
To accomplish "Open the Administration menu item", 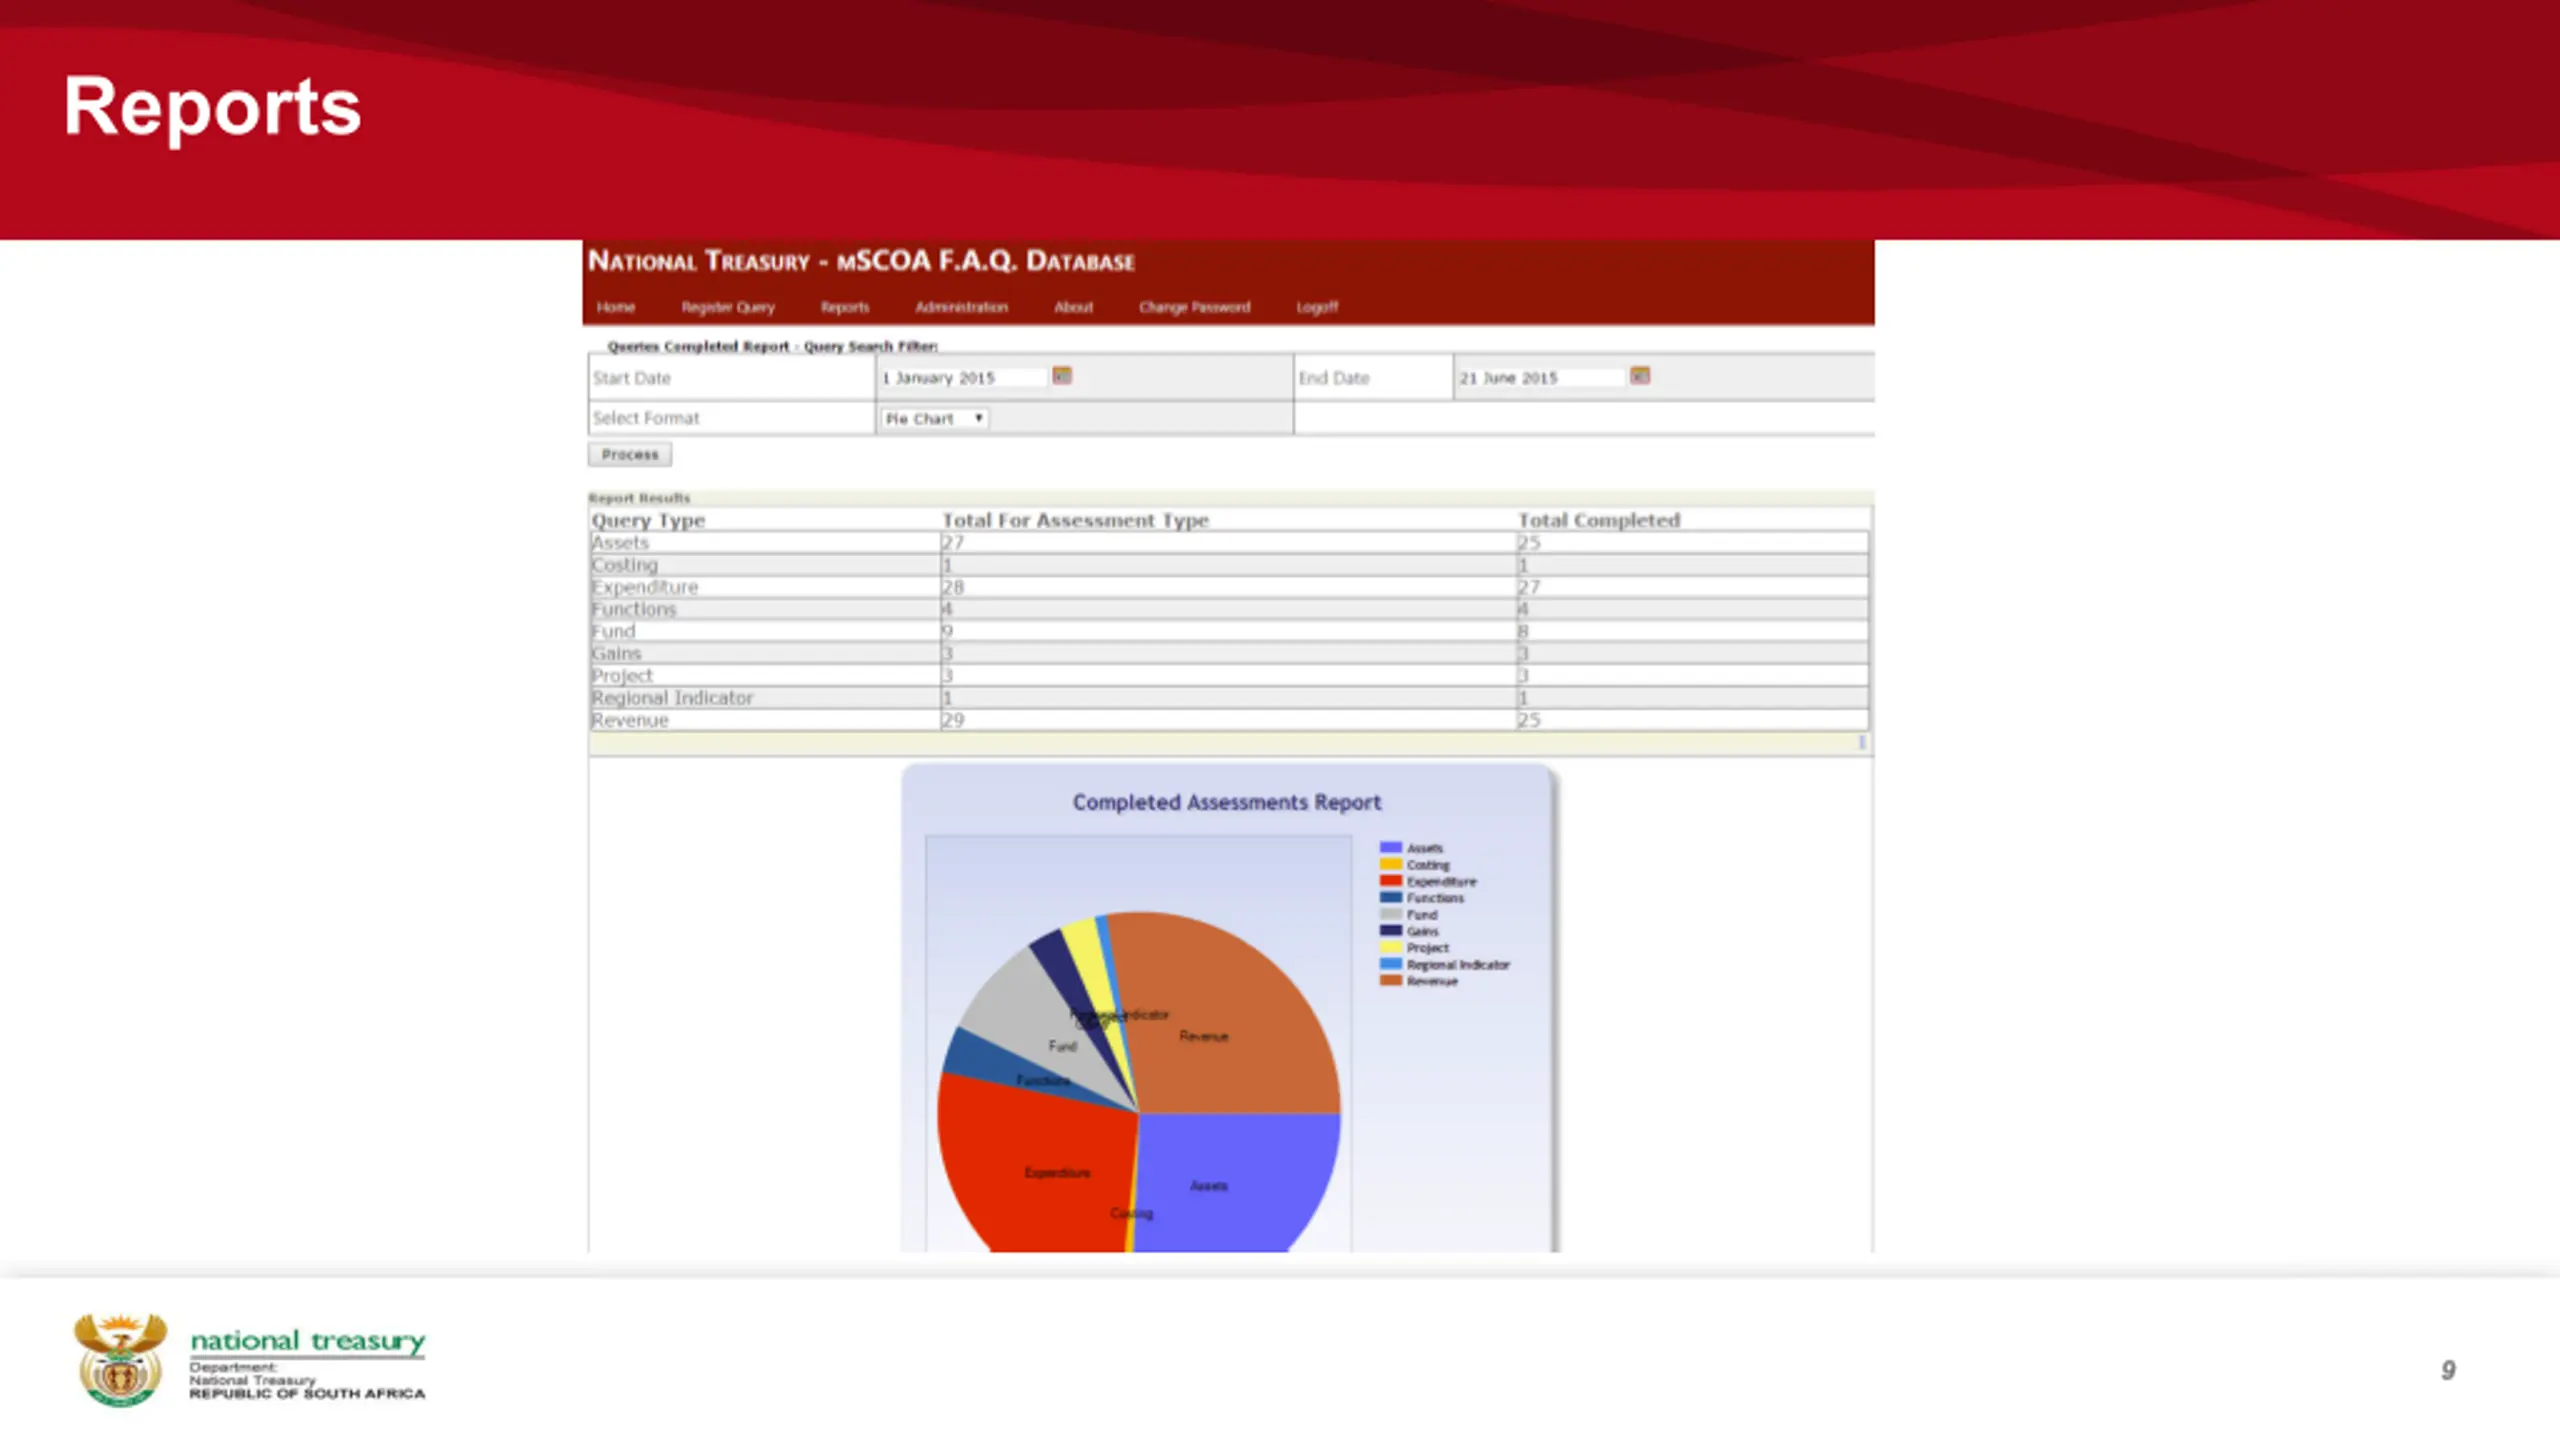I will tap(961, 307).
